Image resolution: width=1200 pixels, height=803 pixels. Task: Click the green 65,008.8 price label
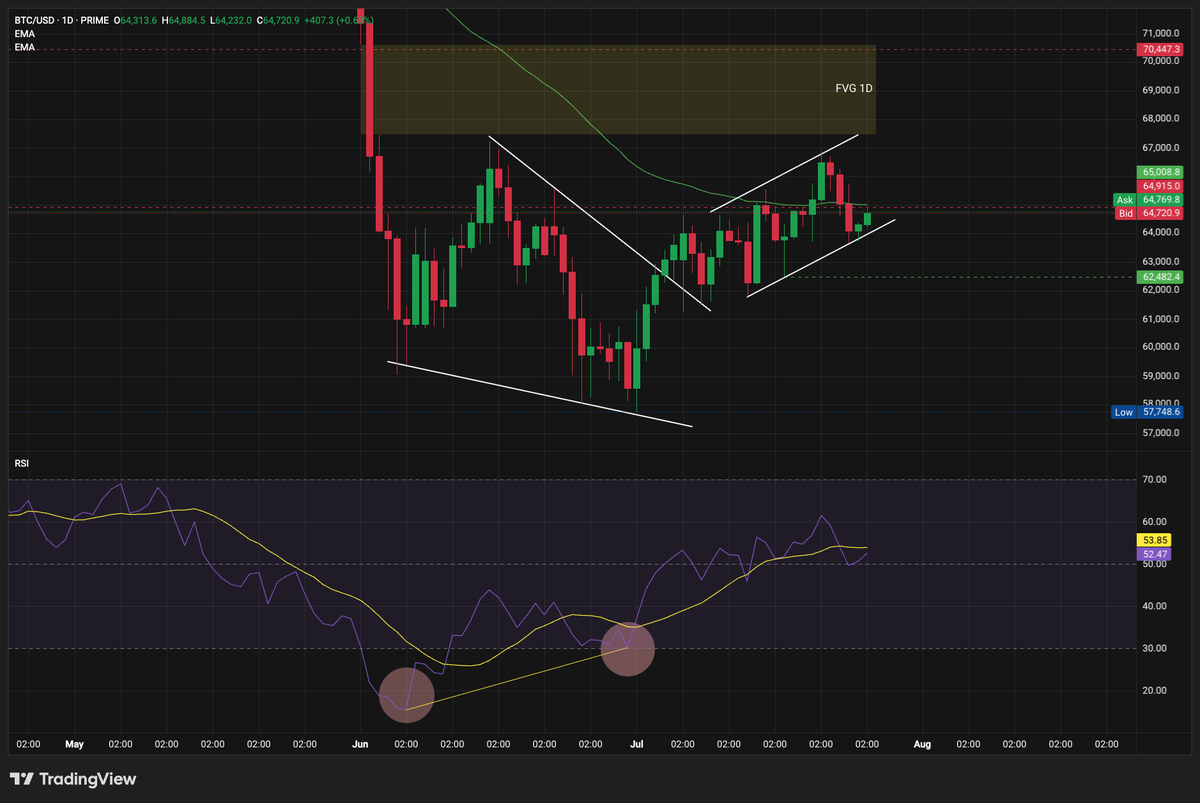1161,172
